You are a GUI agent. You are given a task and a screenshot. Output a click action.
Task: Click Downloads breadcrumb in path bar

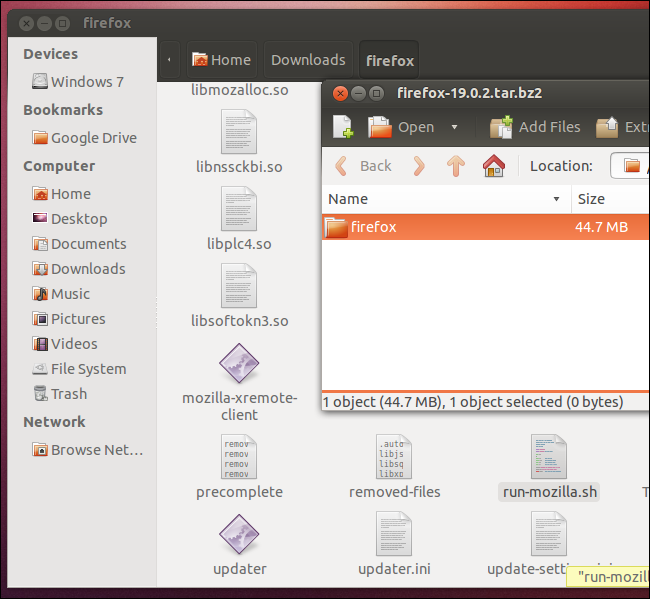(x=308, y=60)
